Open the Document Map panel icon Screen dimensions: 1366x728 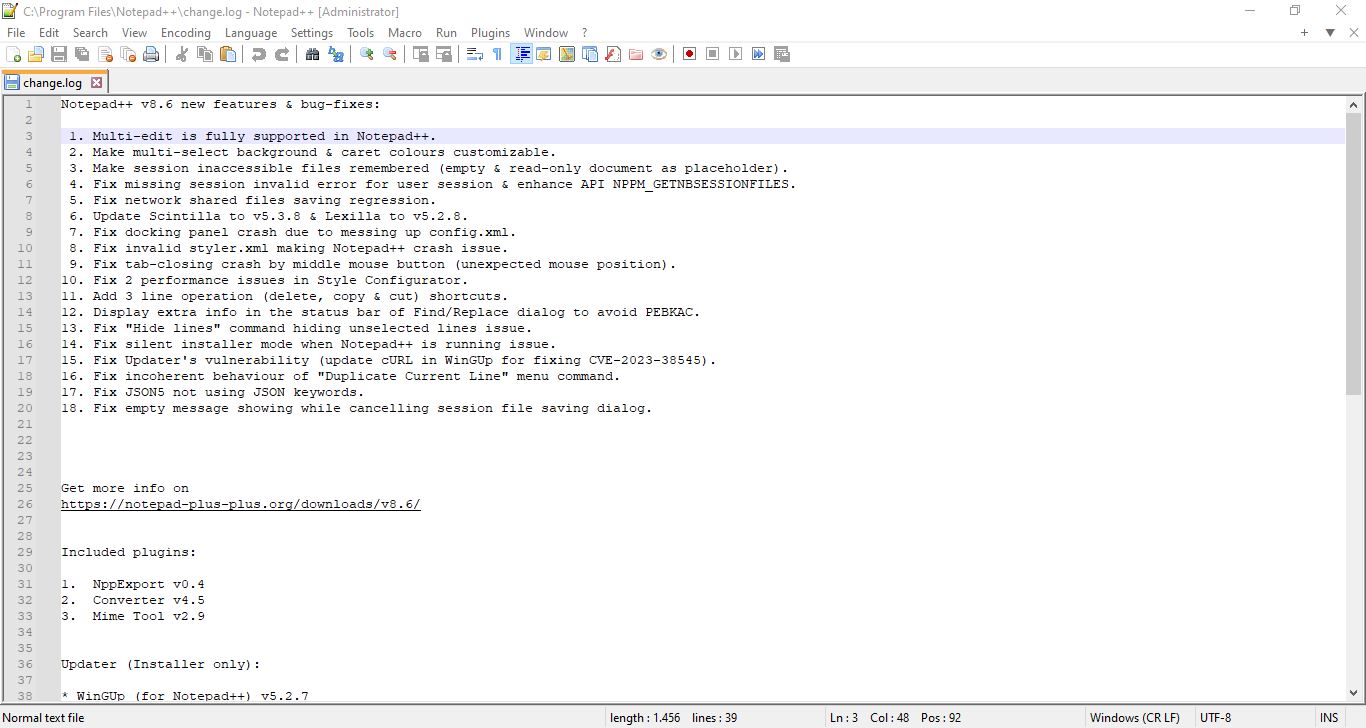click(567, 54)
